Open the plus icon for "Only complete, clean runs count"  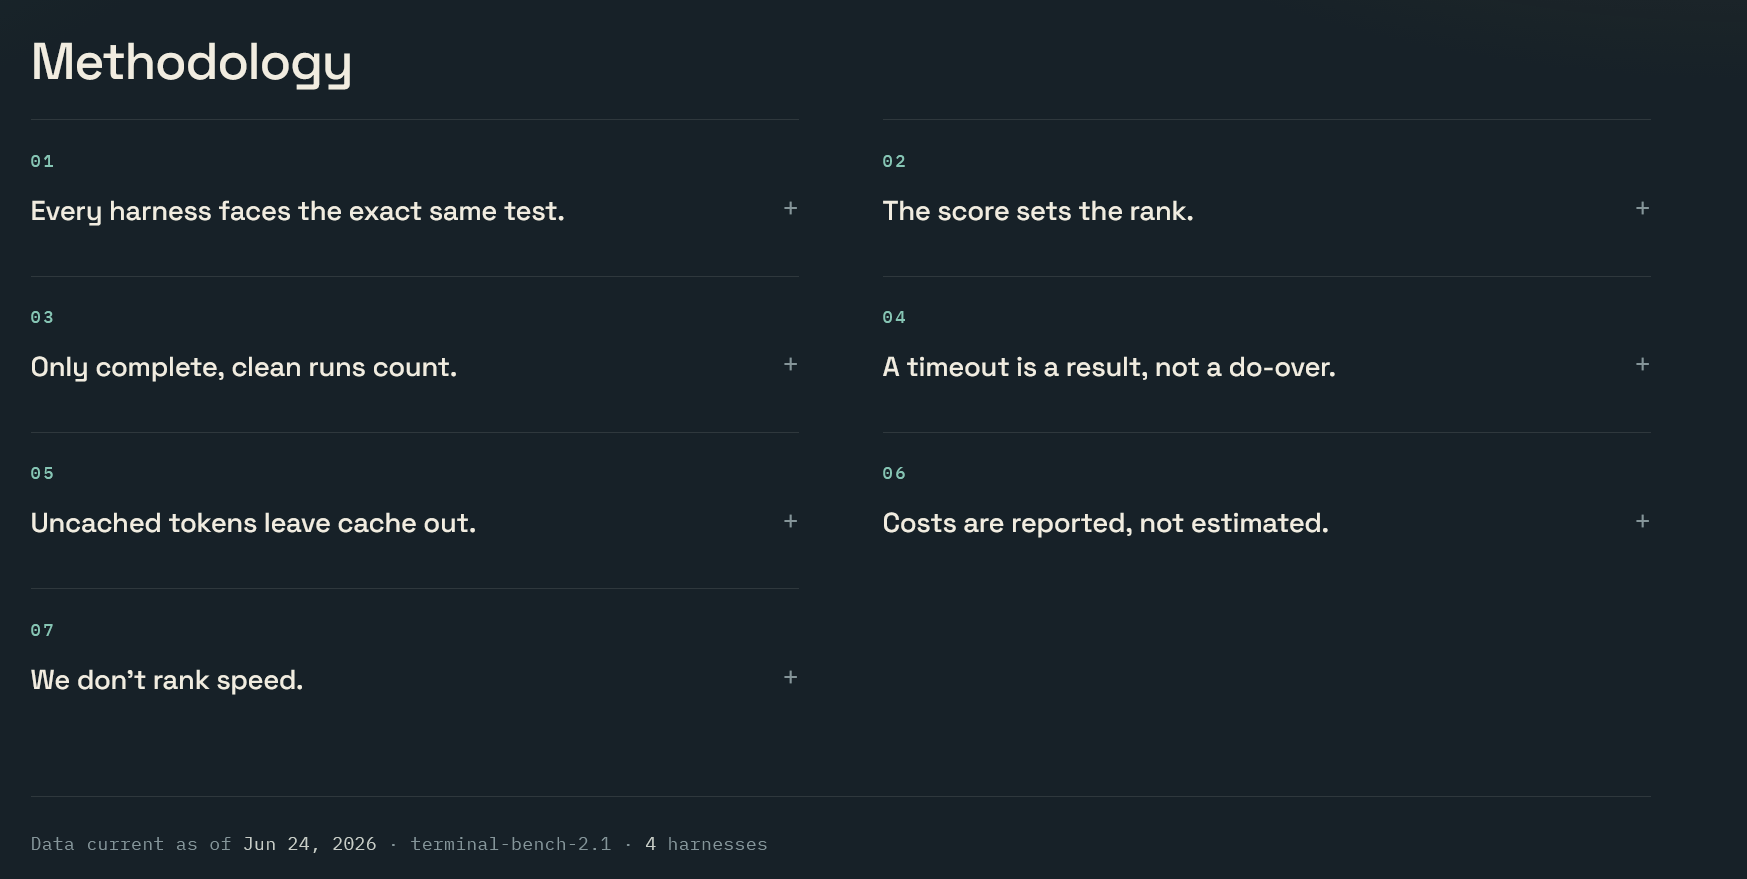click(x=790, y=364)
